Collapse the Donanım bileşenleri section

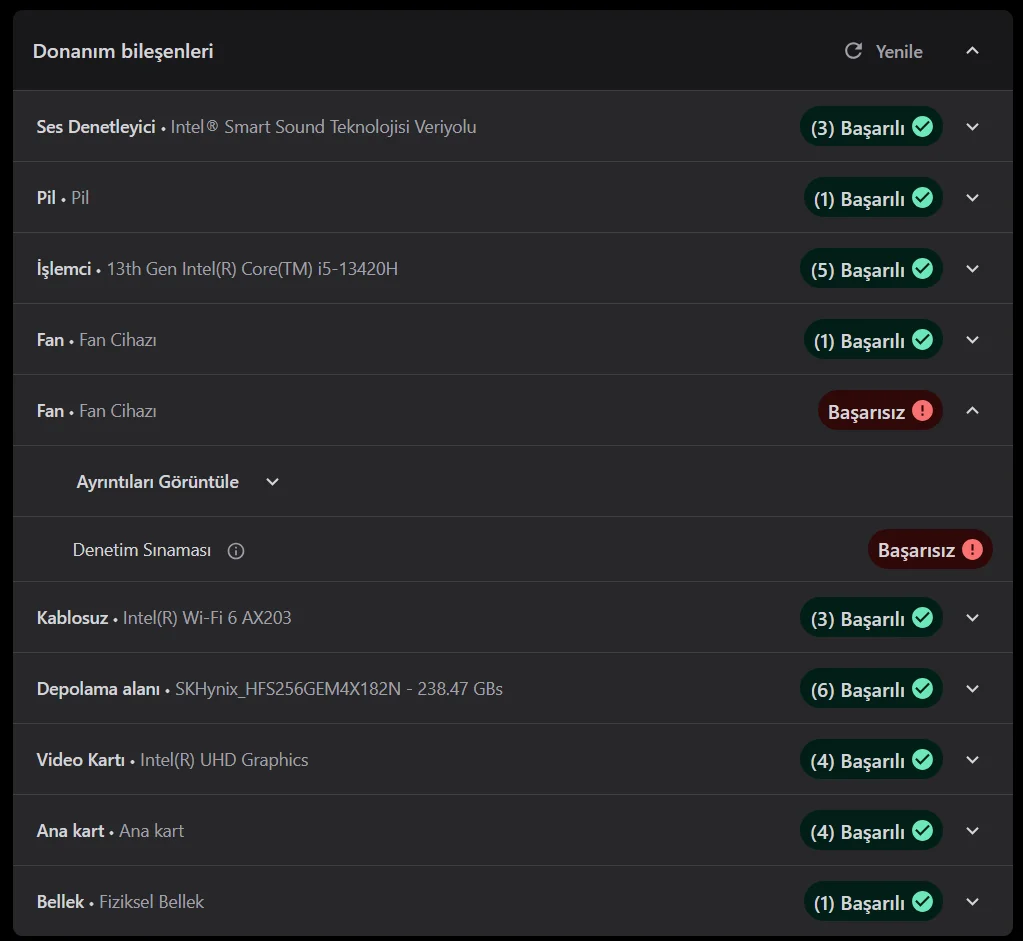[x=972, y=51]
